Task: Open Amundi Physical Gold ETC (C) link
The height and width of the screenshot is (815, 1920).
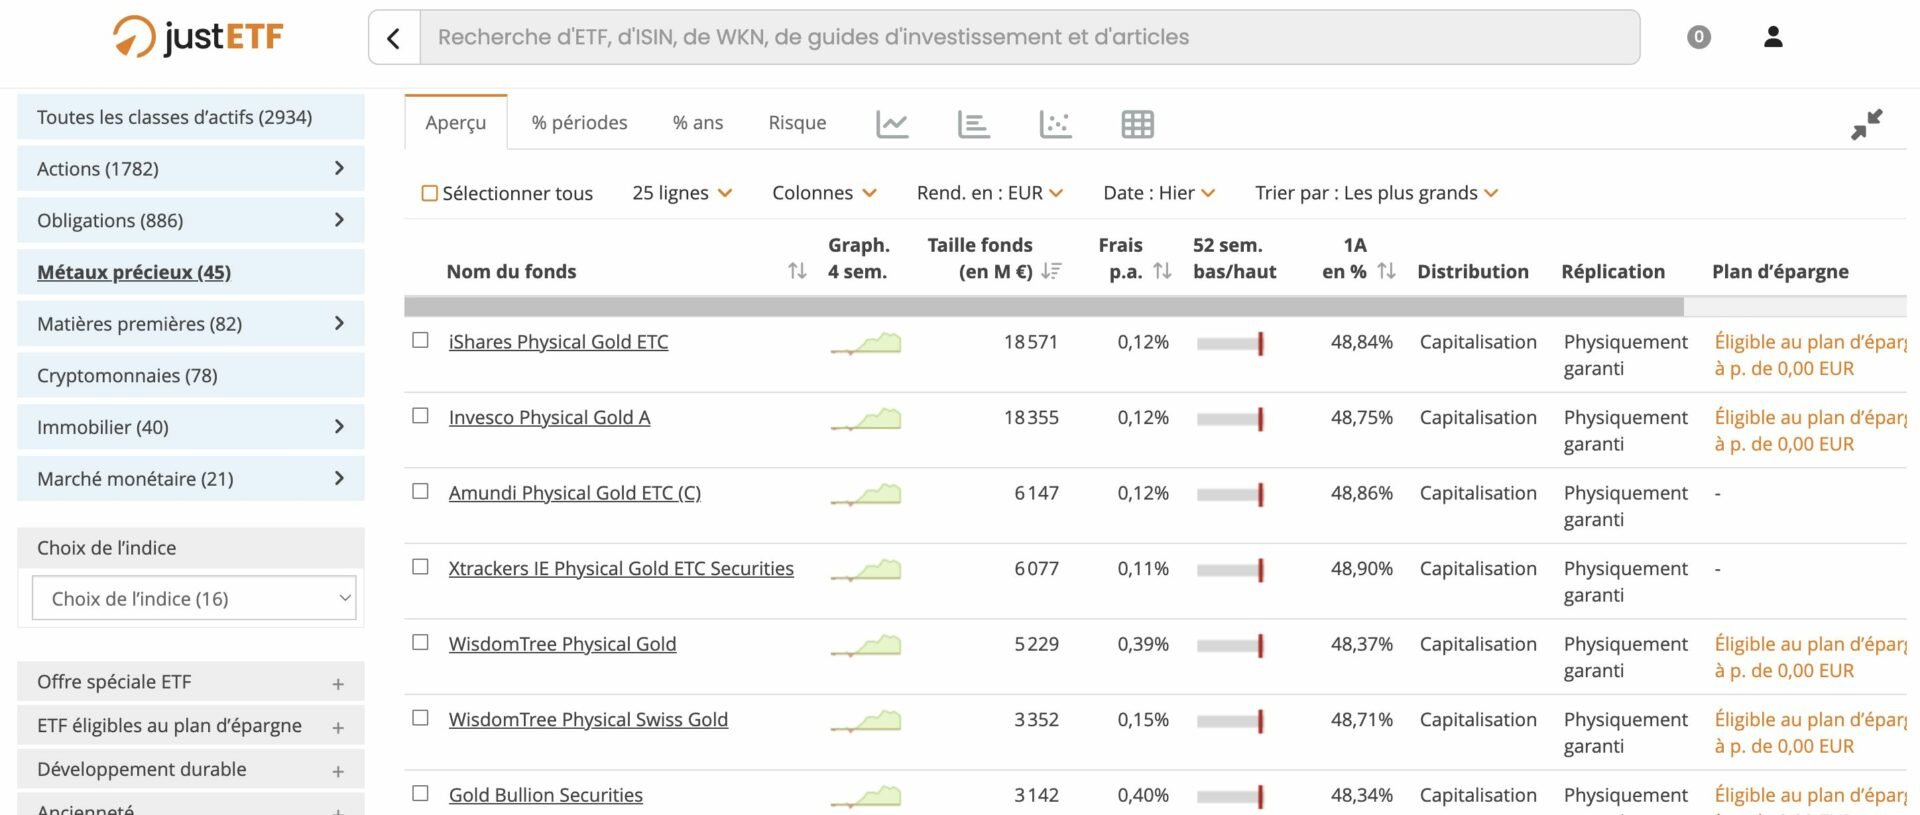Action: [574, 493]
